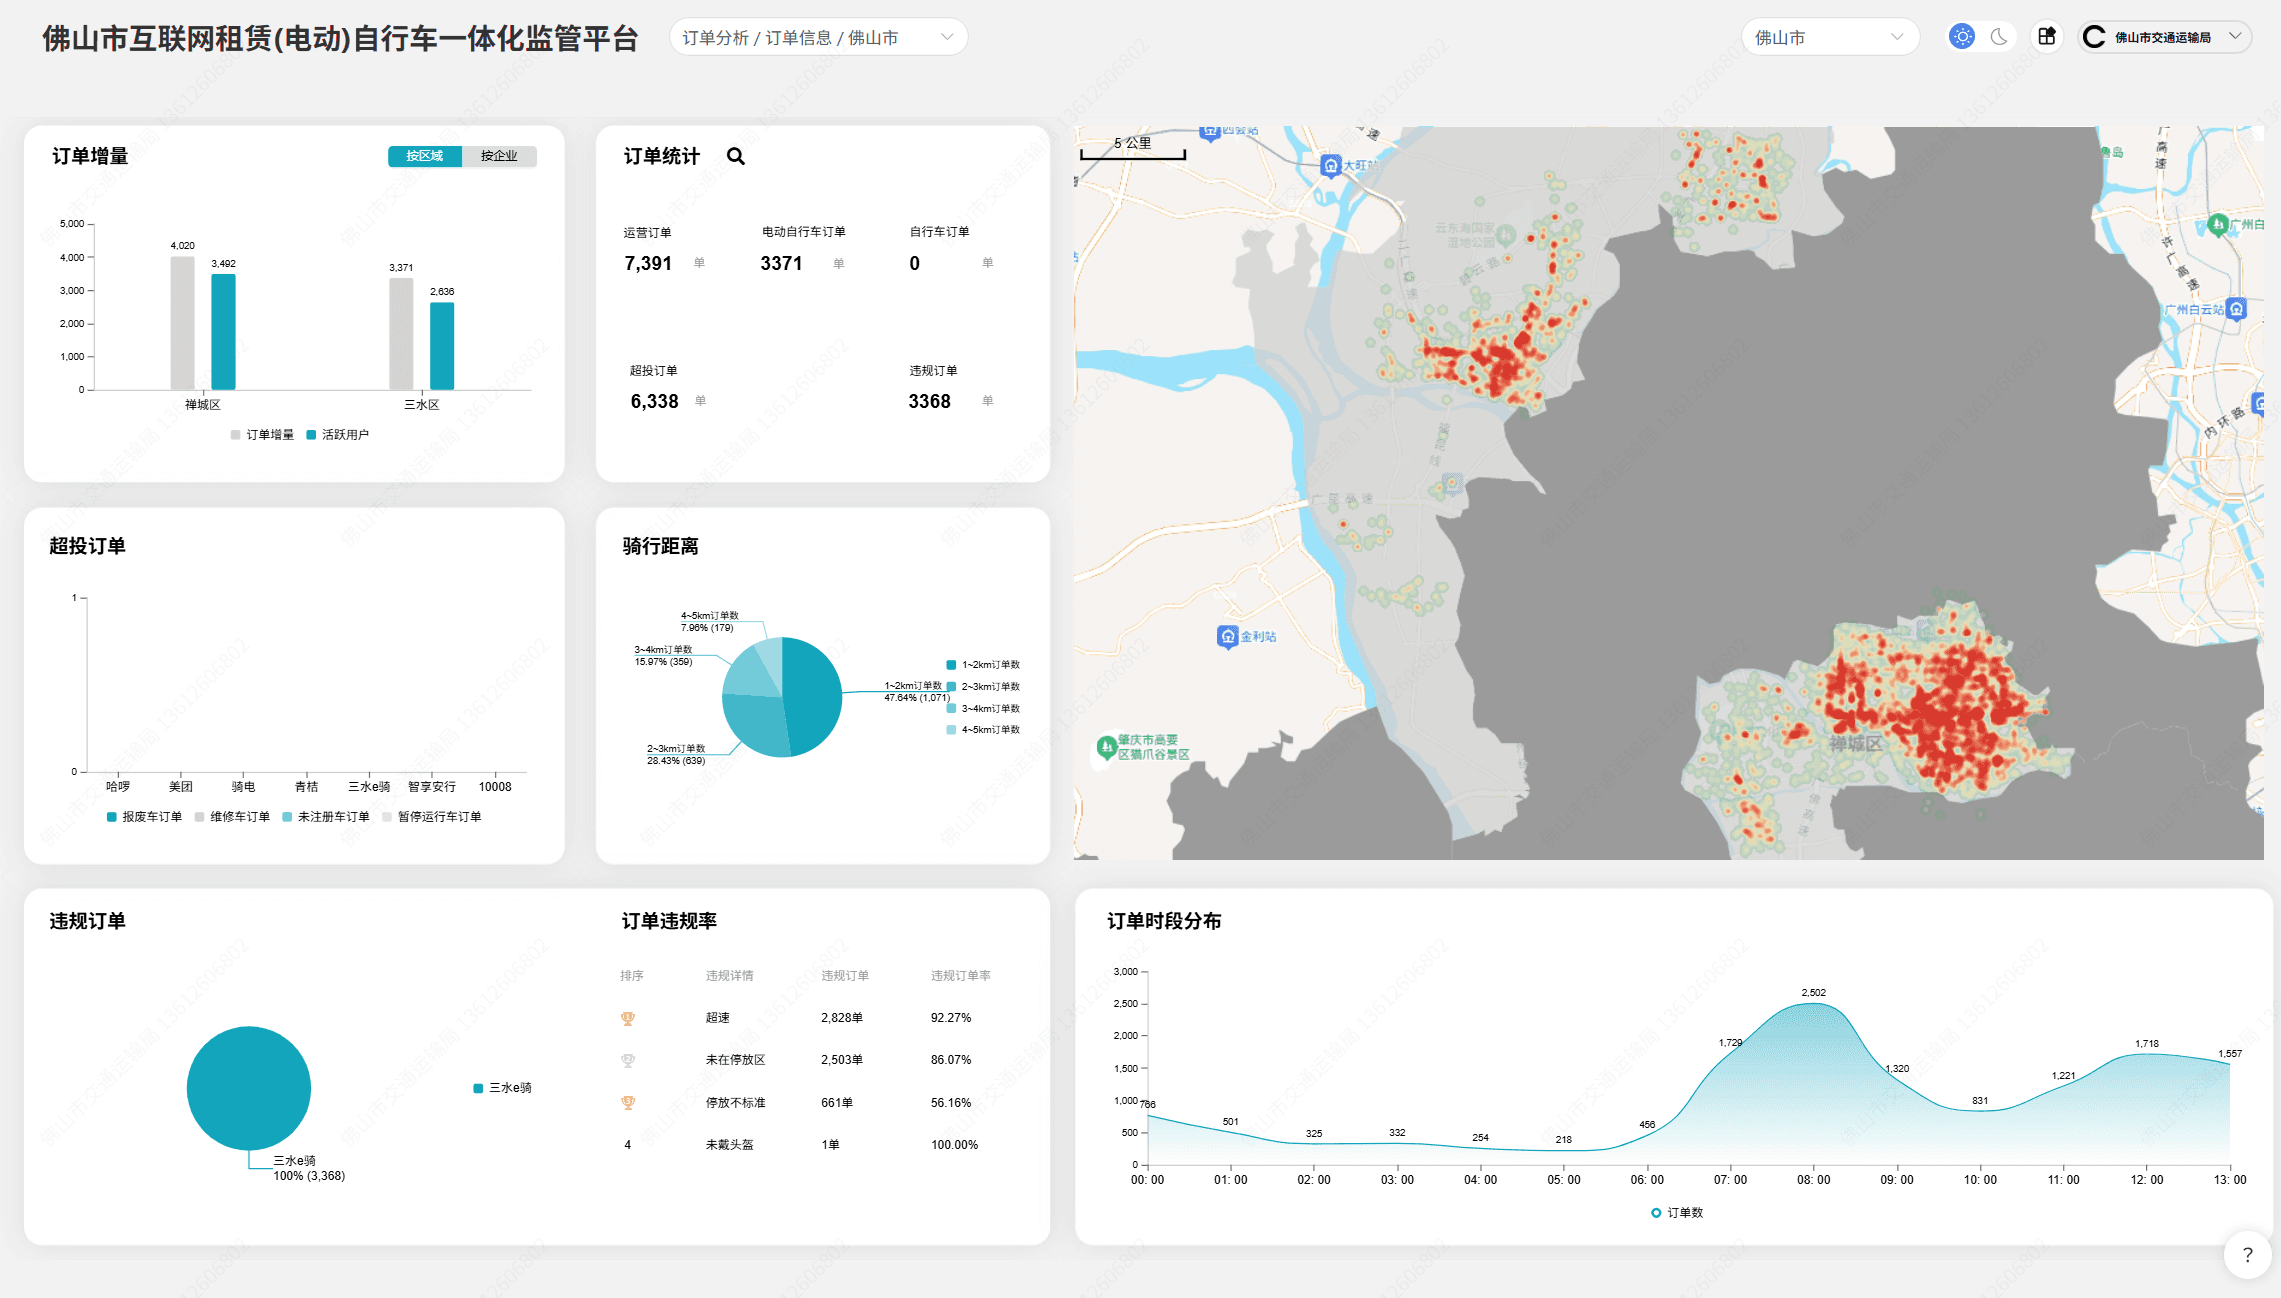Select the 按区域 tab in 订单增量
The image size is (2281, 1298).
click(x=425, y=156)
